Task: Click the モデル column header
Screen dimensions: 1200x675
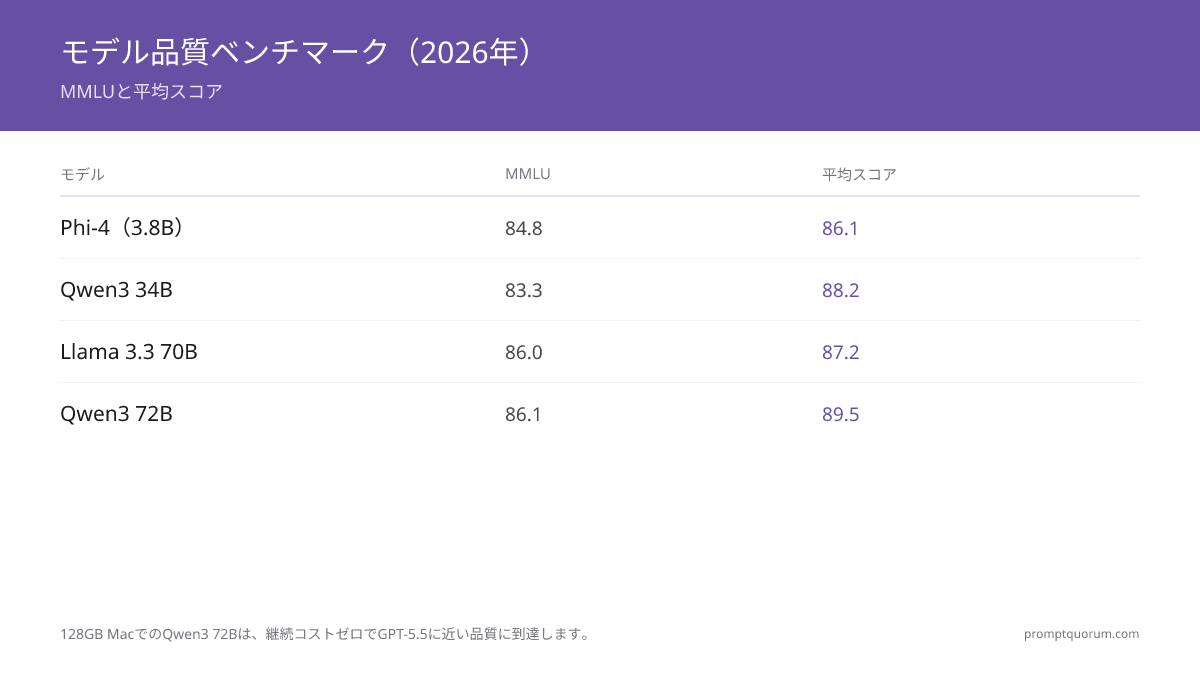Action: 82,174
